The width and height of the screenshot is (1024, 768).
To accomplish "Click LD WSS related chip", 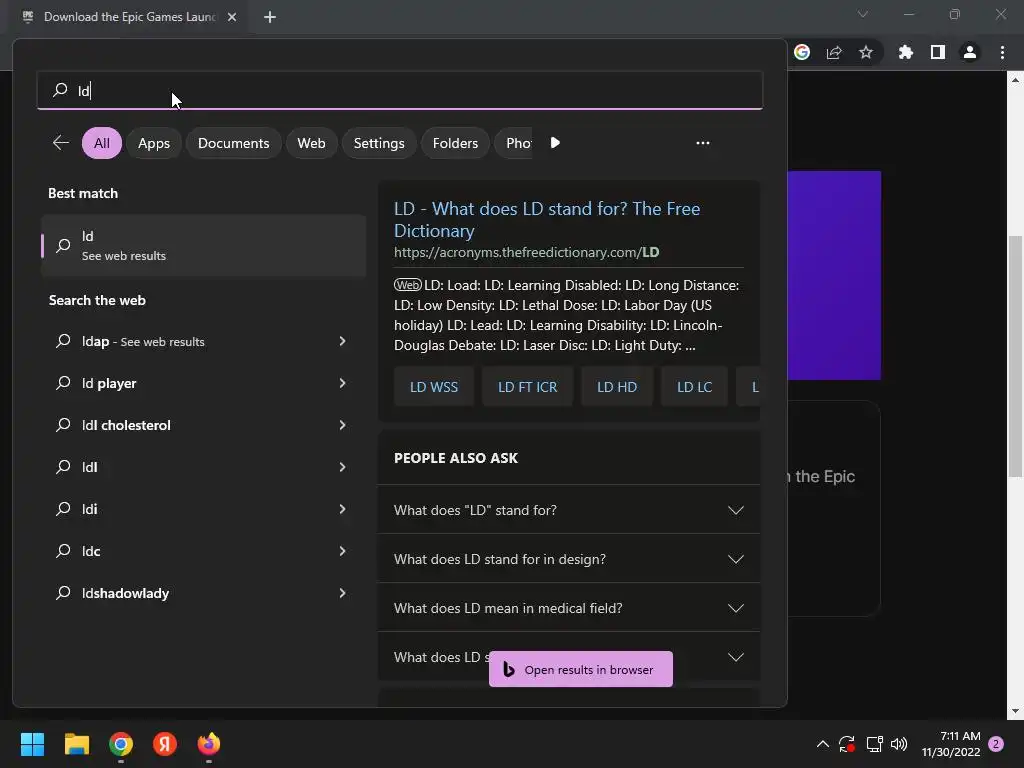I will tap(434, 387).
